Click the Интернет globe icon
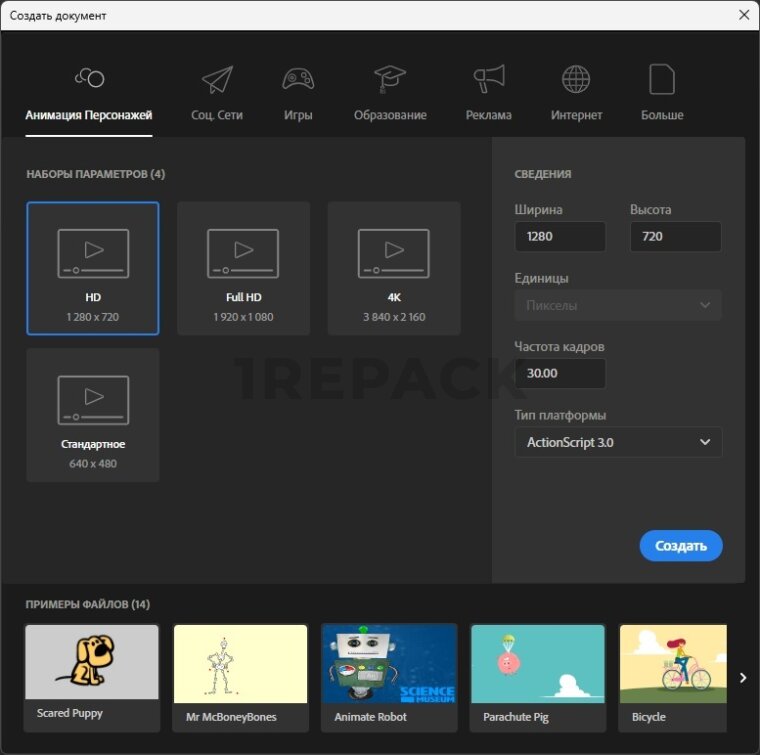 (x=576, y=80)
